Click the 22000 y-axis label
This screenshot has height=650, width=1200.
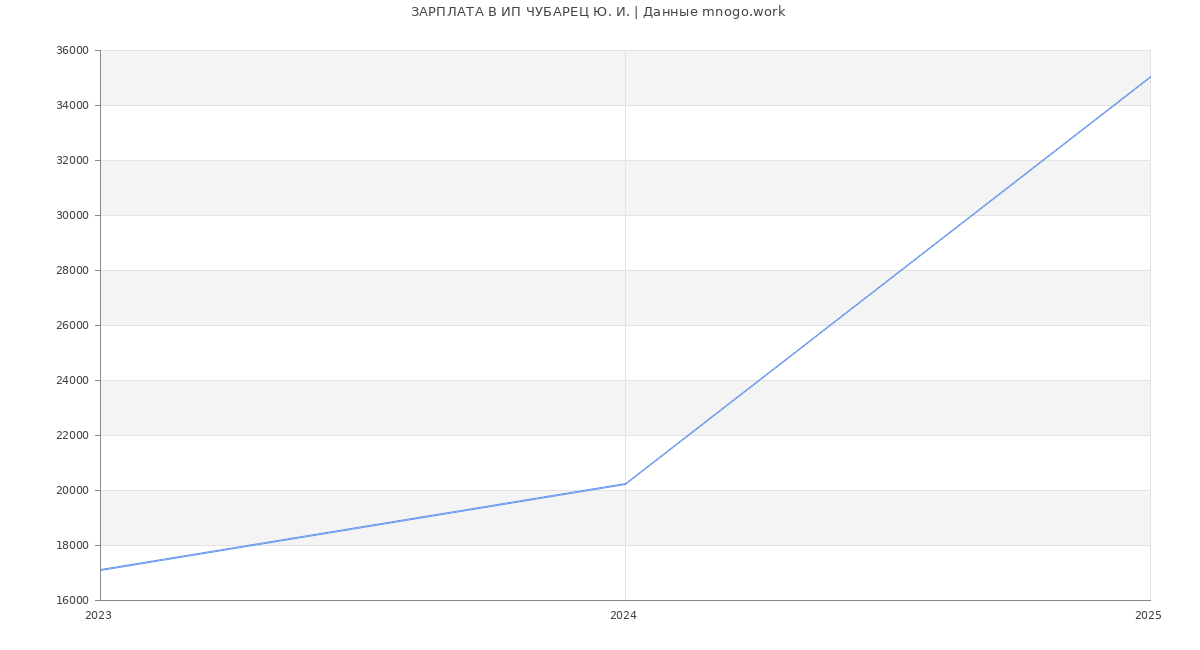click(x=72, y=436)
